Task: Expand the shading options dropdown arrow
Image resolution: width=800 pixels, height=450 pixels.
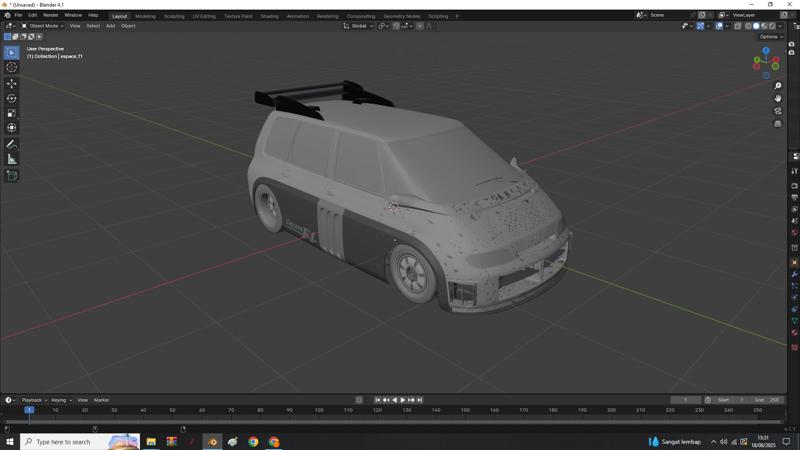Action: [781, 26]
